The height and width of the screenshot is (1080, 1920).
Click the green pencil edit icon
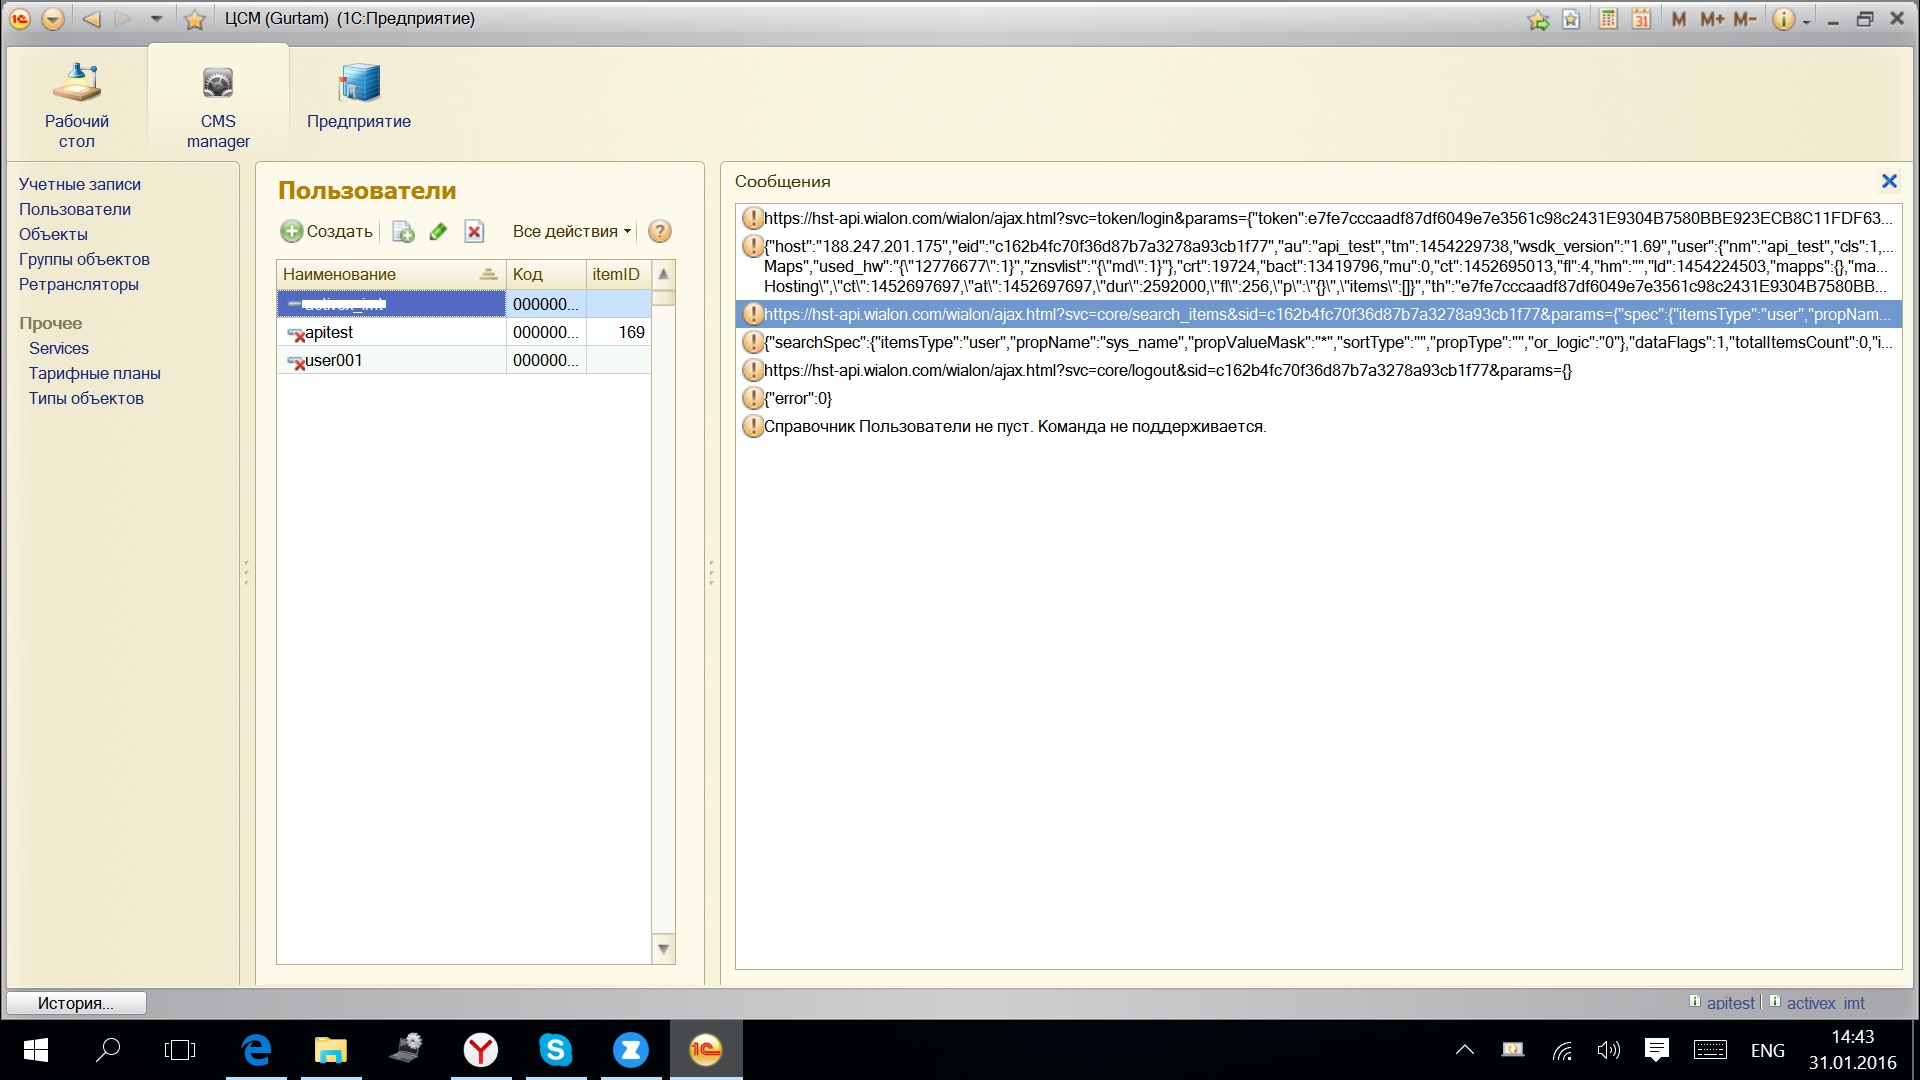[x=438, y=232]
